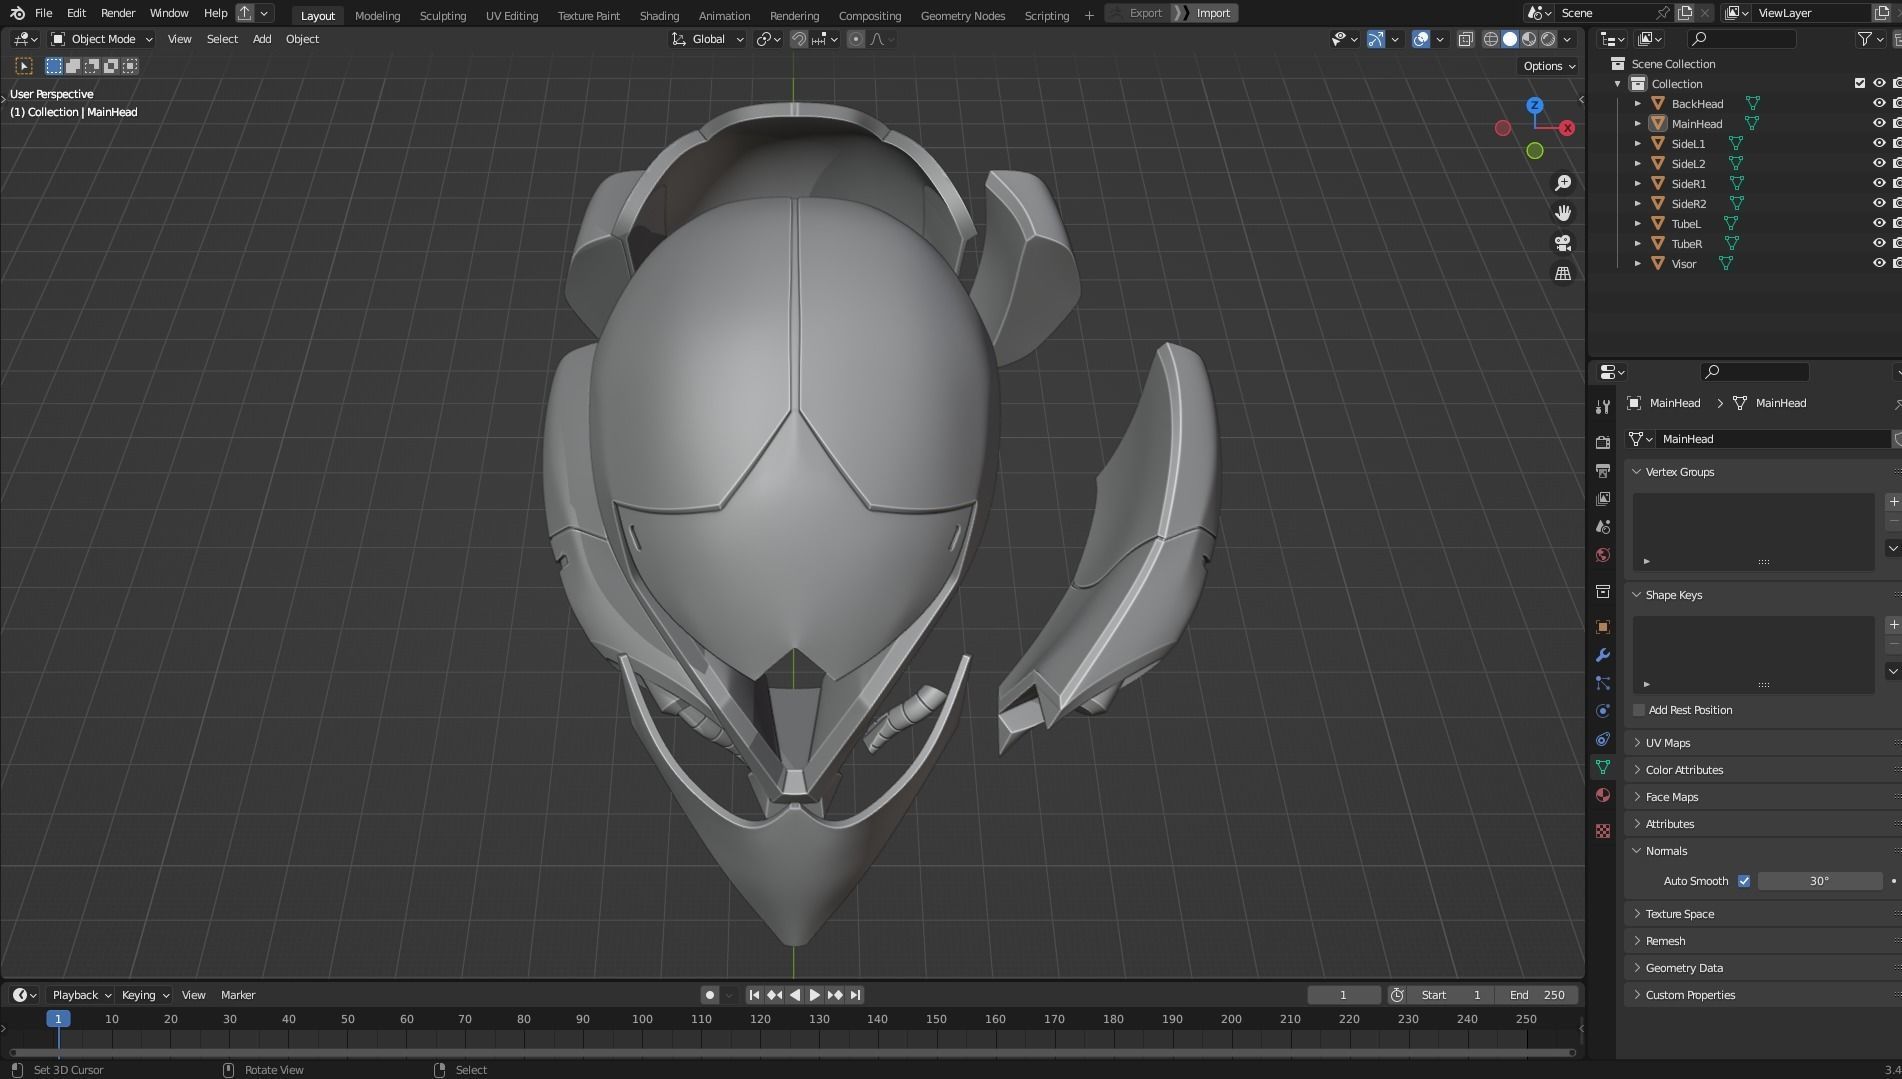
Task: Open the Scene properties tab
Action: (x=1603, y=526)
